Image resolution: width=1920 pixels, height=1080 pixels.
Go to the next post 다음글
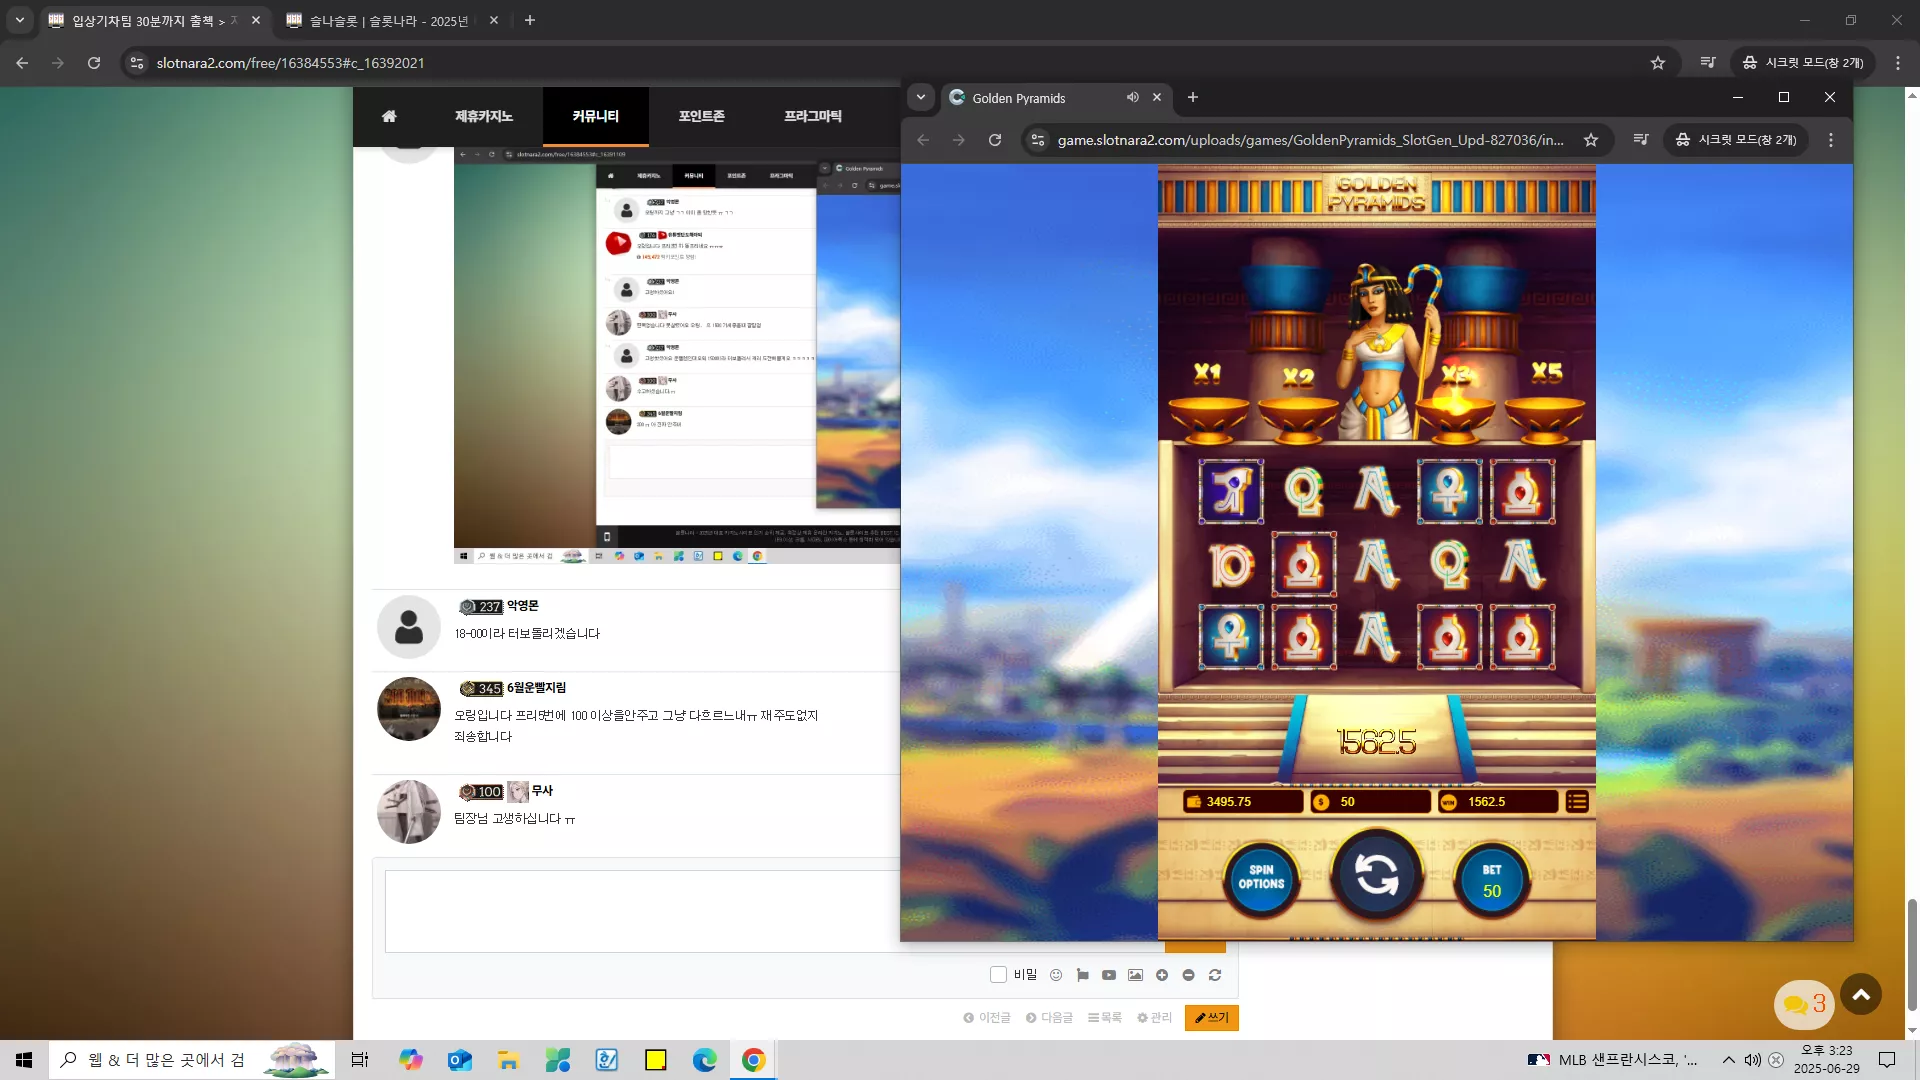pos(1049,1018)
